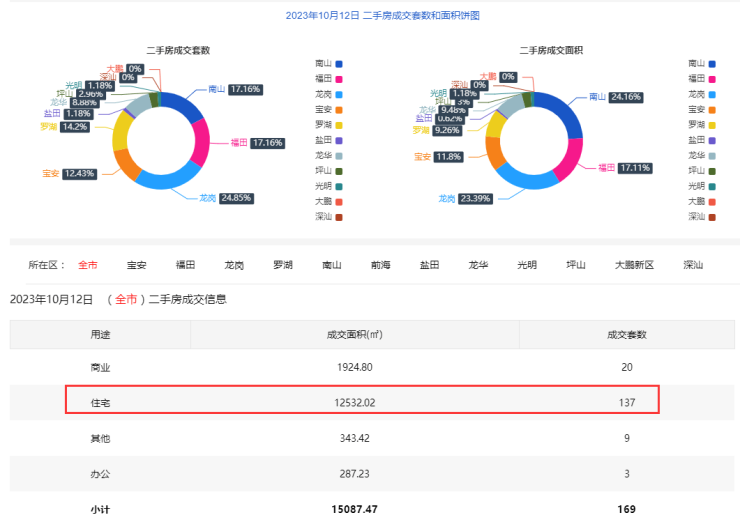Select the 全市 district filter tab
Screen dimensions: 740x529
coord(88,265)
